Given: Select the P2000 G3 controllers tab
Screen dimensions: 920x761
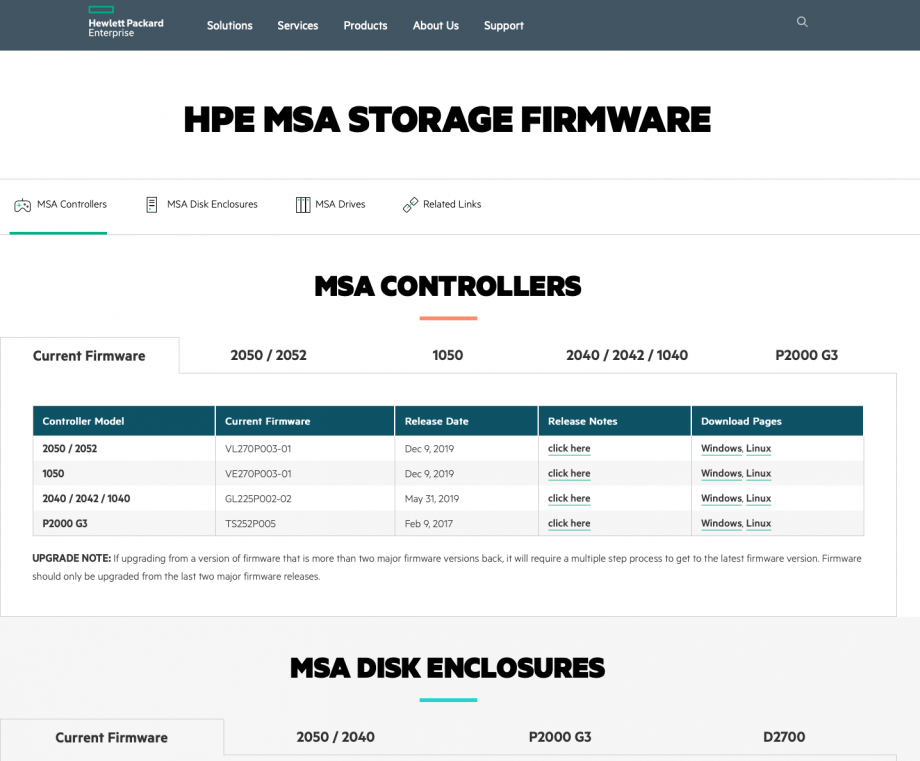Looking at the screenshot, I should pyautogui.click(x=806, y=354).
